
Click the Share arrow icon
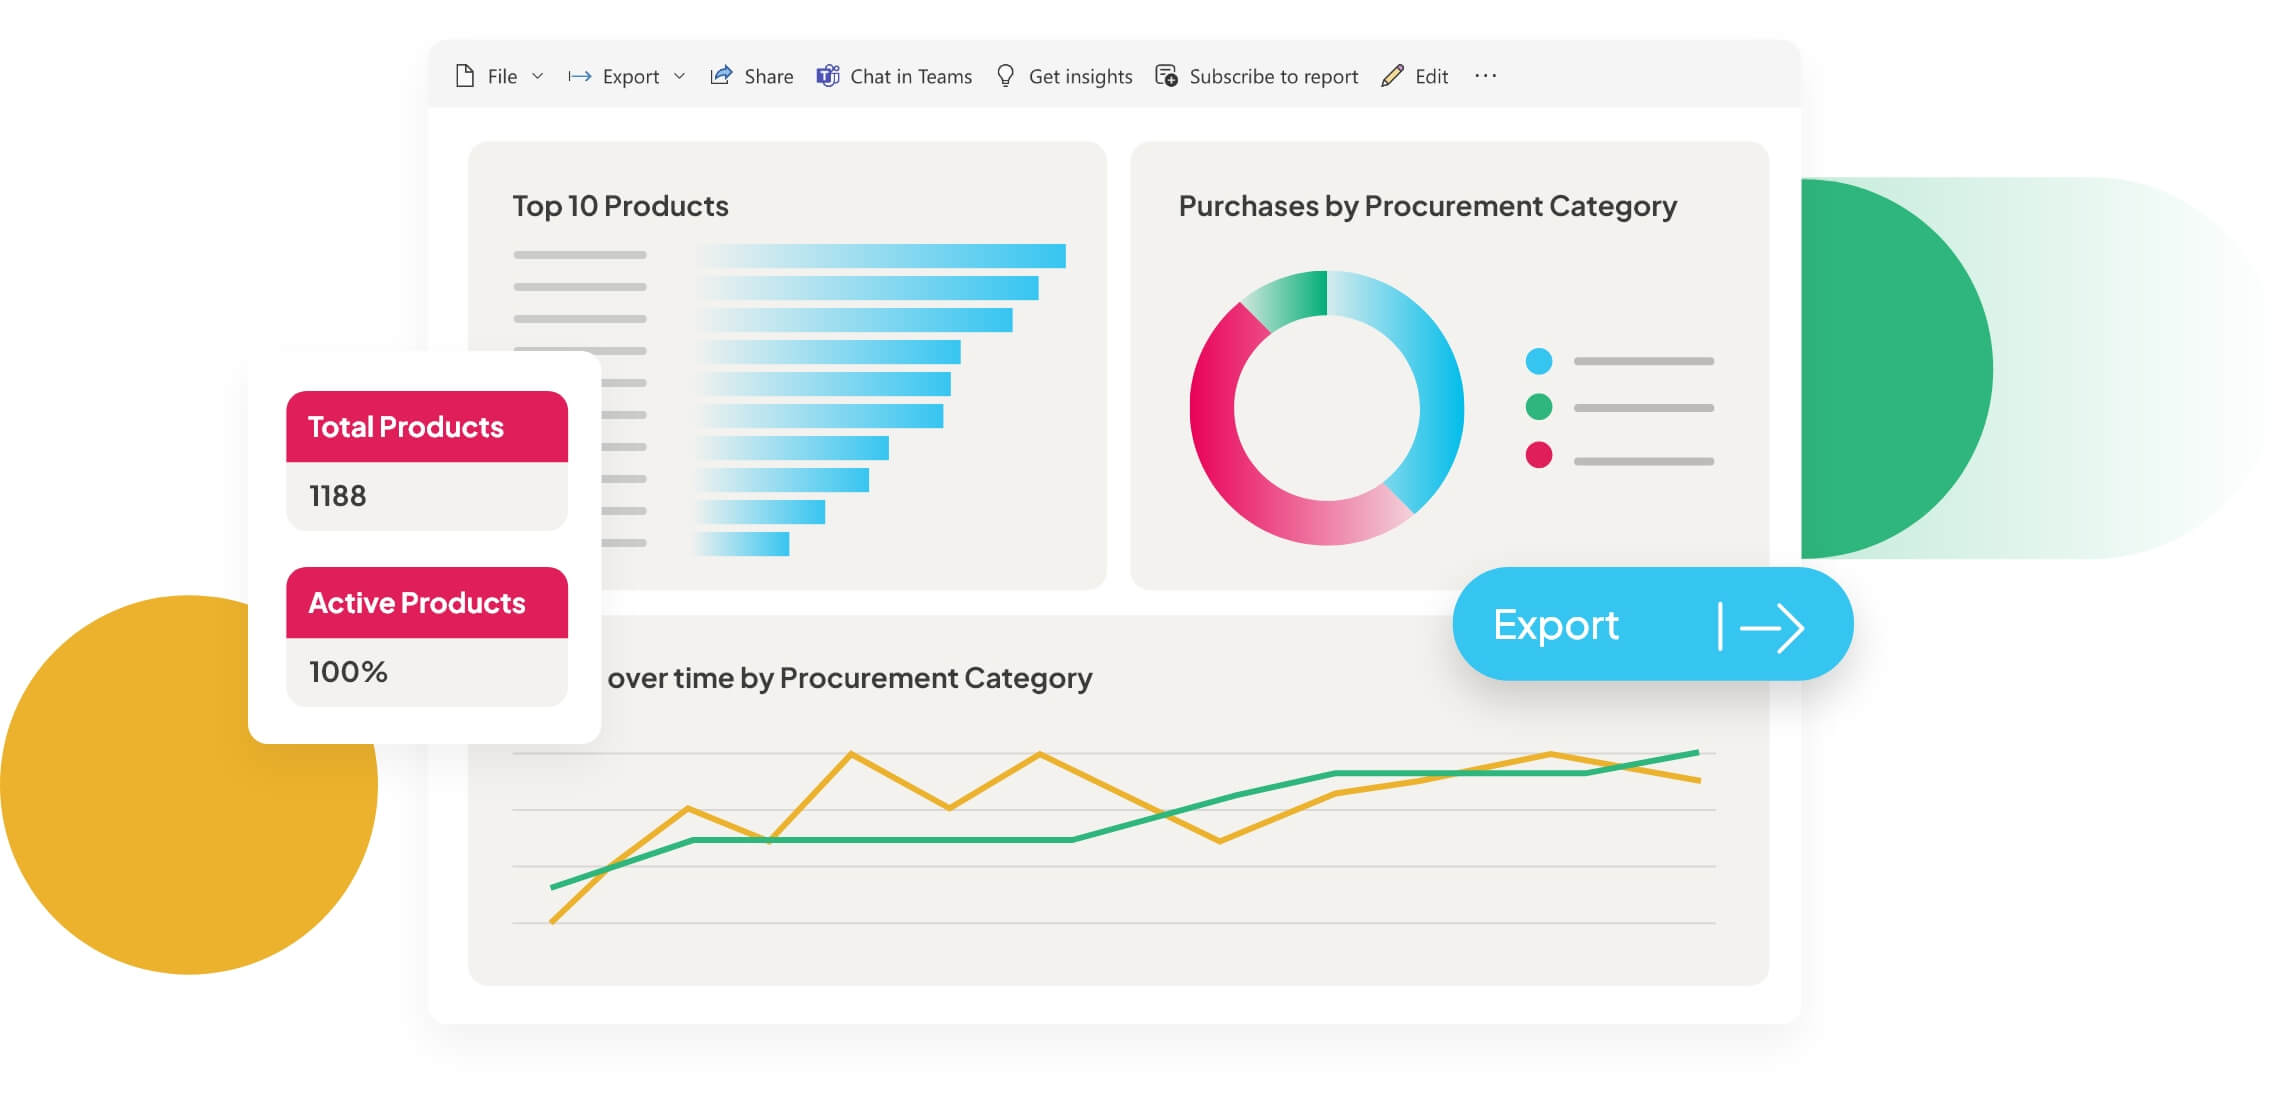[x=721, y=76]
